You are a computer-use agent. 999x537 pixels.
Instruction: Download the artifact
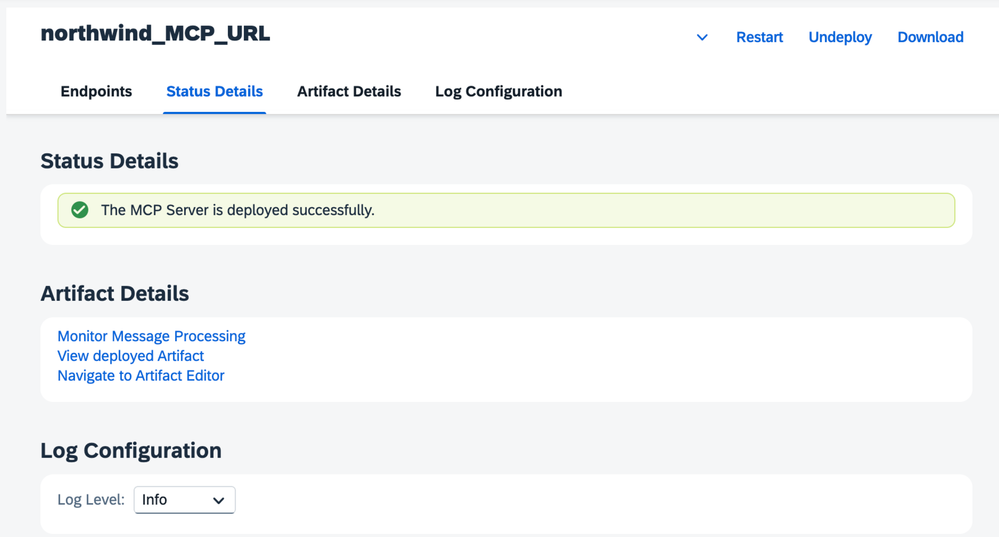point(930,38)
